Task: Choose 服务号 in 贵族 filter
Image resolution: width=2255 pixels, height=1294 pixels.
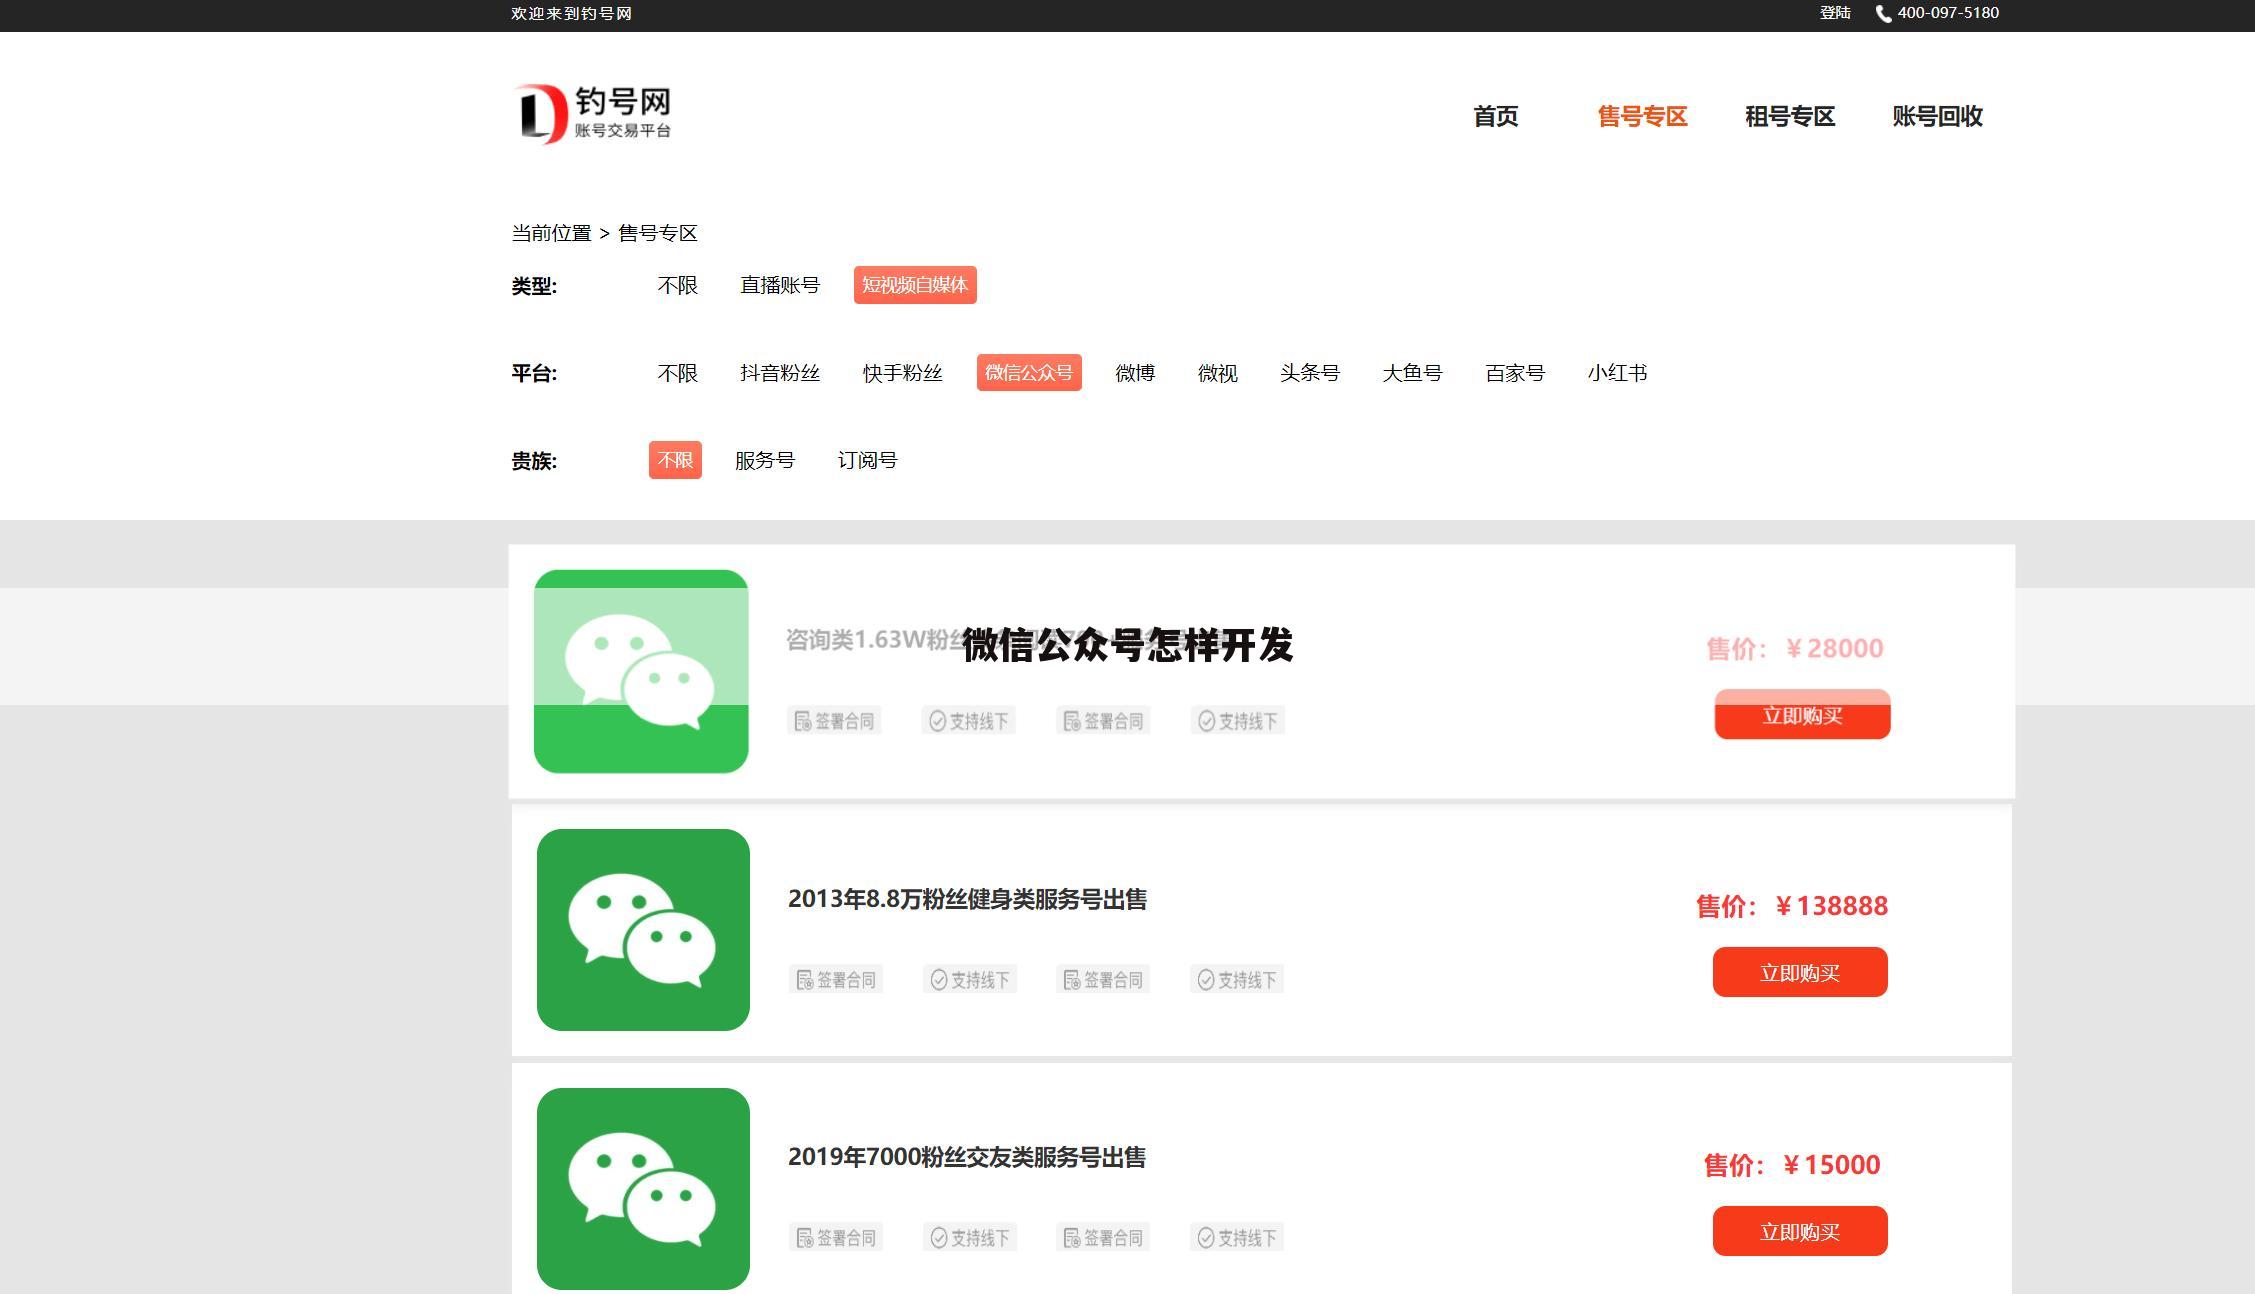Action: click(x=765, y=460)
